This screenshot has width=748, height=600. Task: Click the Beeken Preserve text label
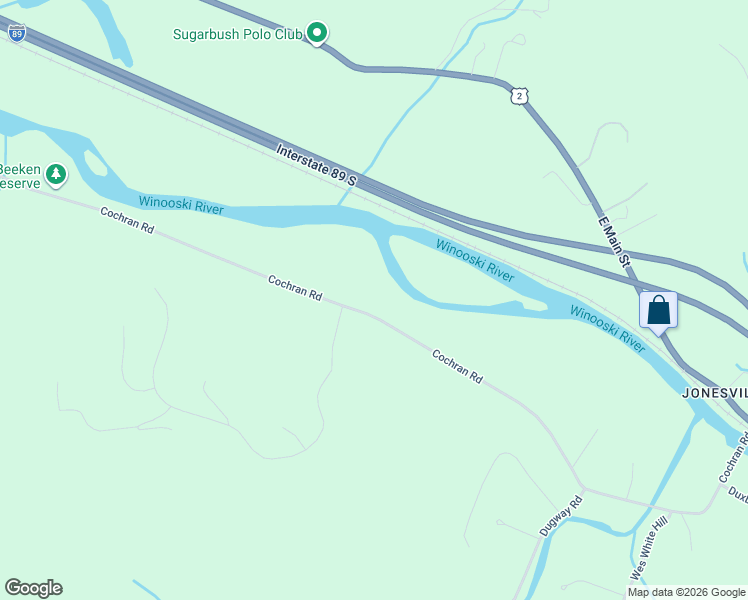[x=19, y=176]
